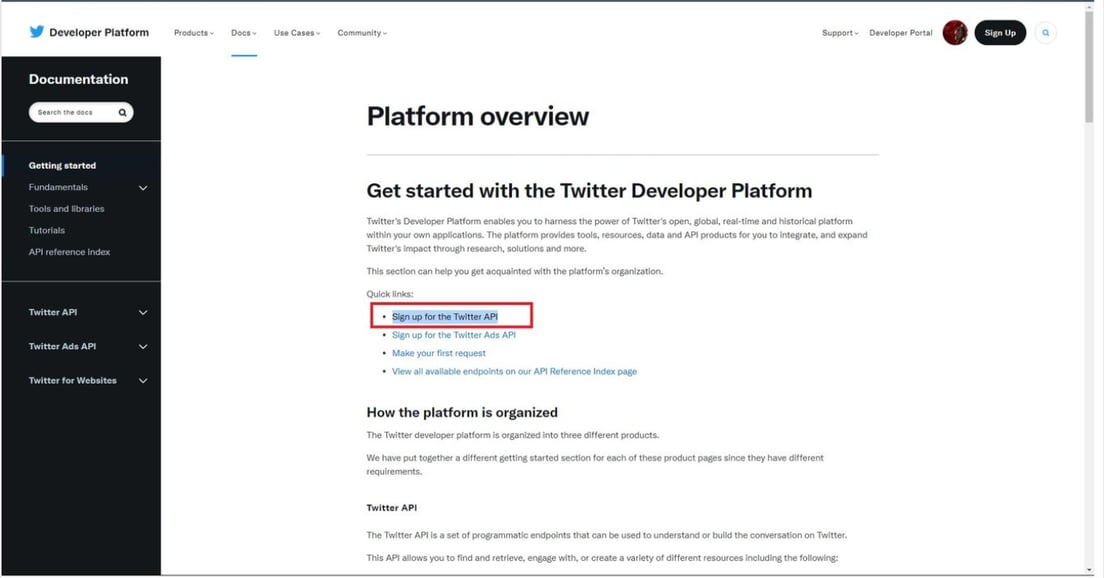
Task: Go to the Developer Portal
Action: [x=901, y=33]
